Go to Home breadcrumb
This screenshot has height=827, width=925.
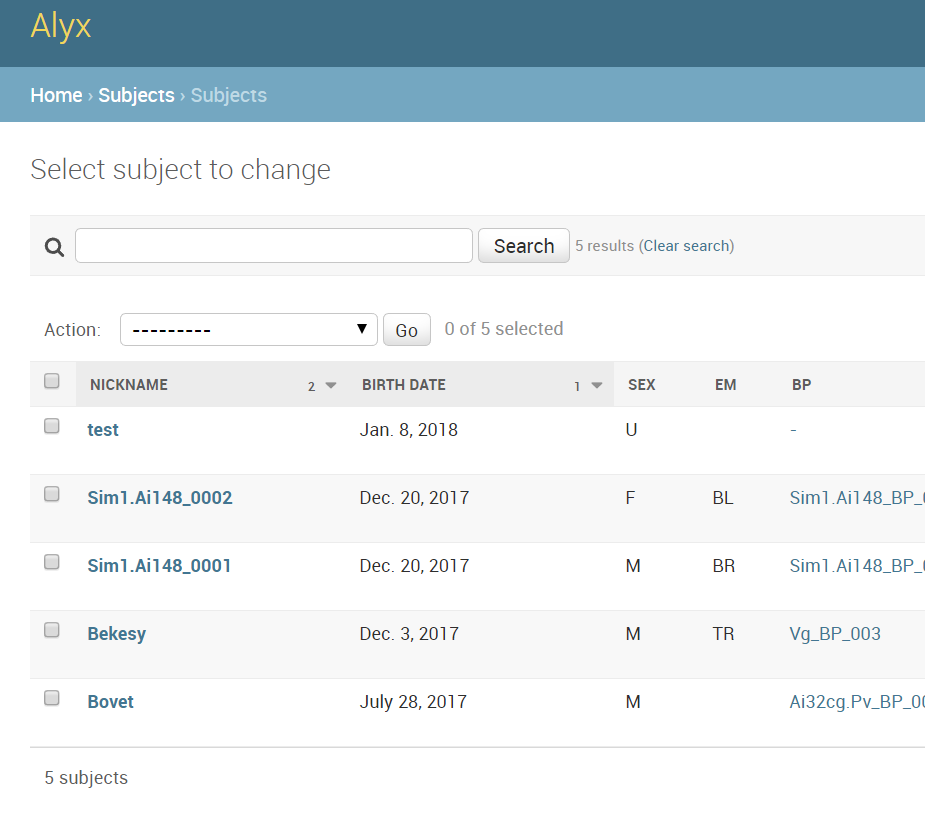click(x=56, y=95)
